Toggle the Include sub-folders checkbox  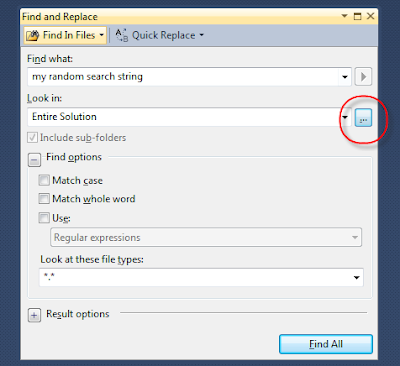[x=32, y=138]
